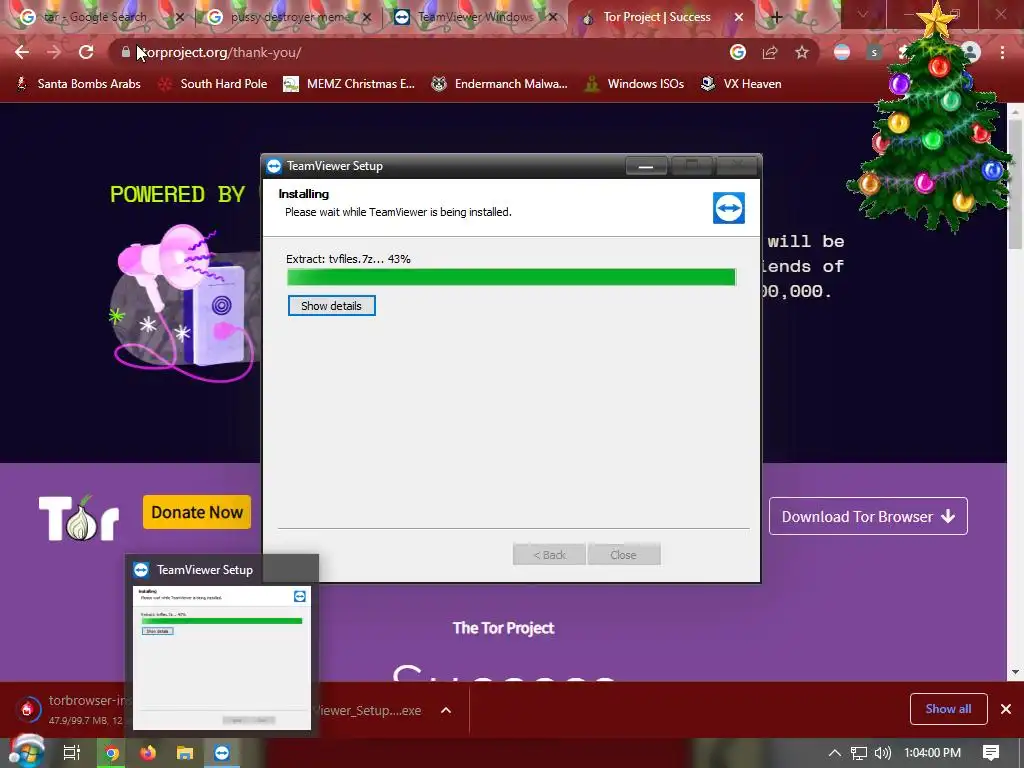Viewport: 1024px width, 768px height.
Task: Open the Endermanch Malwa... bookmark
Action: [x=500, y=84]
